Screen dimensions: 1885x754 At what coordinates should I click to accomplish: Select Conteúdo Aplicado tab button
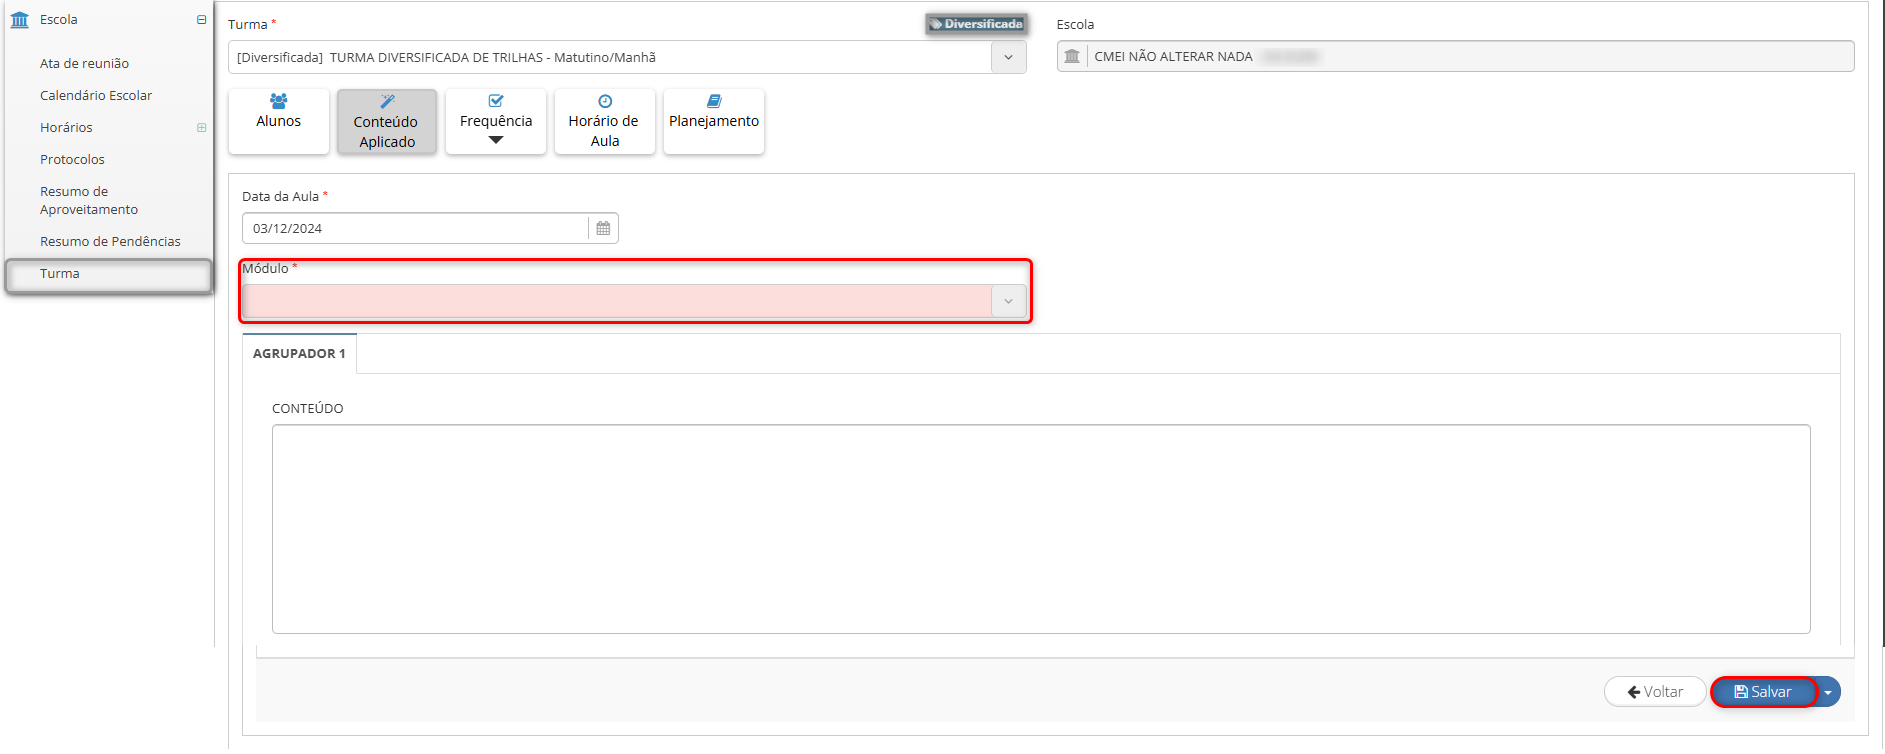coord(387,121)
